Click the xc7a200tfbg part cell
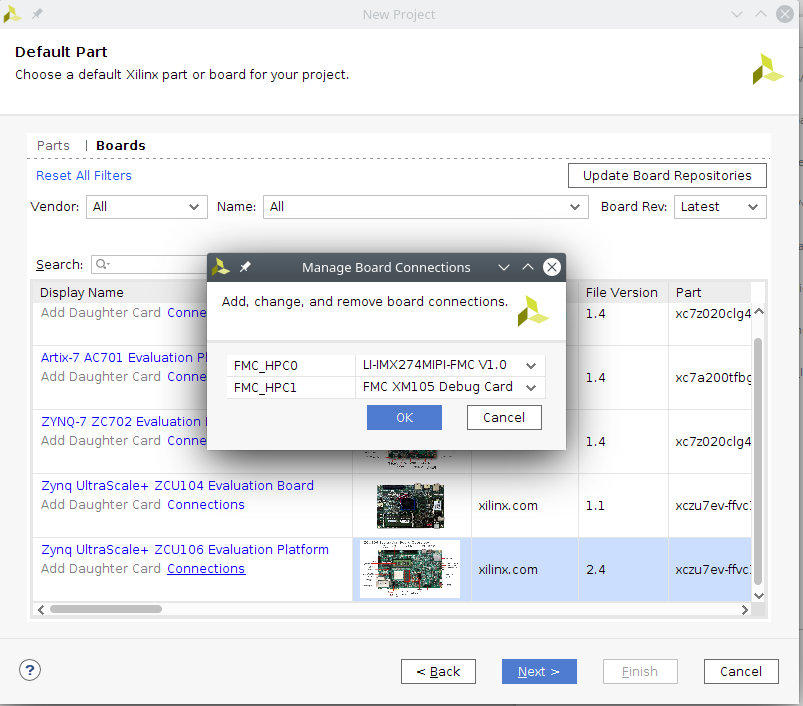 [x=710, y=377]
